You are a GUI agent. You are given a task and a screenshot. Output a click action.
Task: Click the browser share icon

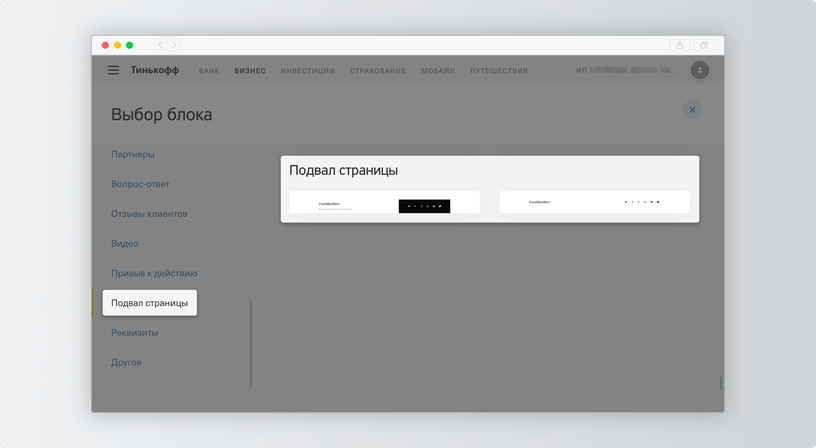click(x=680, y=45)
